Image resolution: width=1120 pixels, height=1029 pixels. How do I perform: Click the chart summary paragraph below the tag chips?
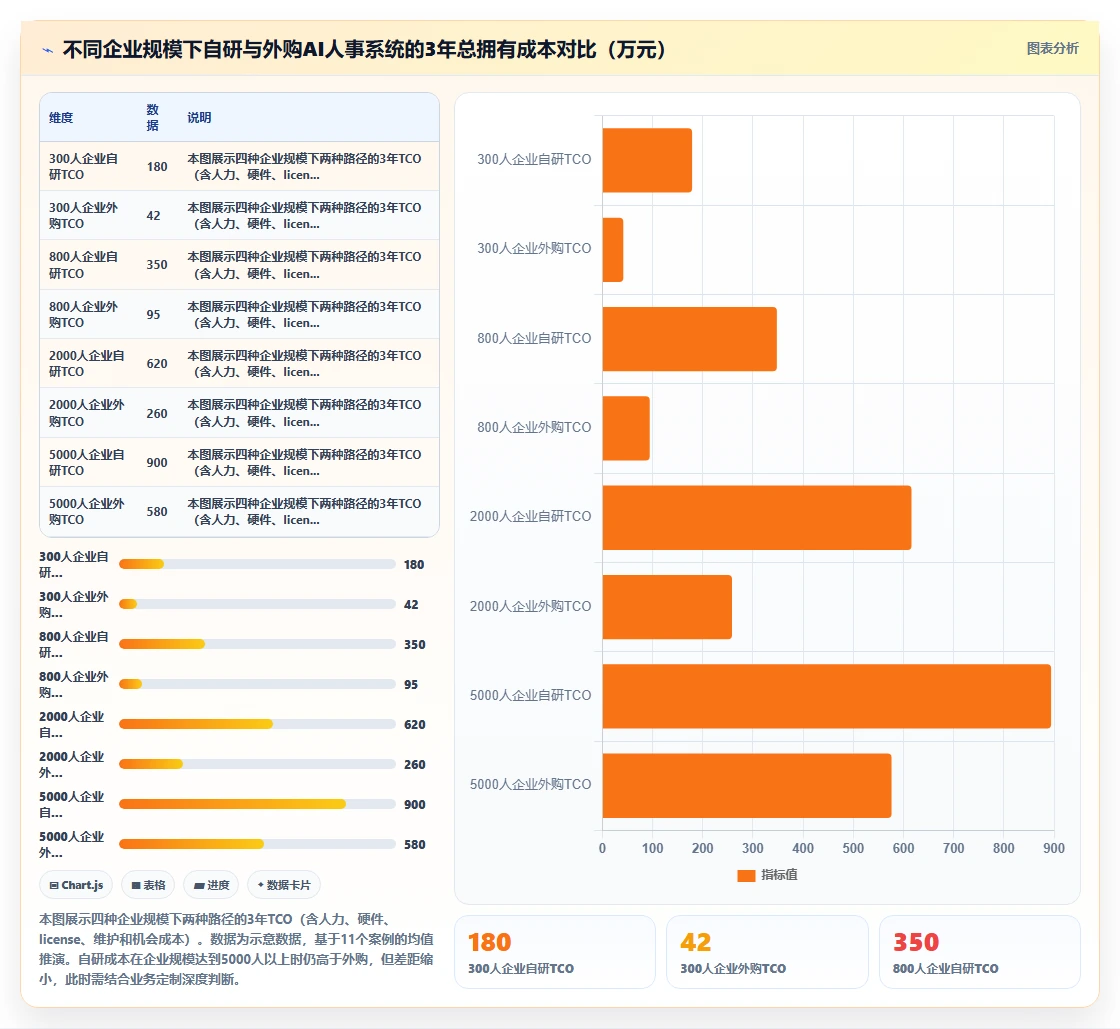236,949
